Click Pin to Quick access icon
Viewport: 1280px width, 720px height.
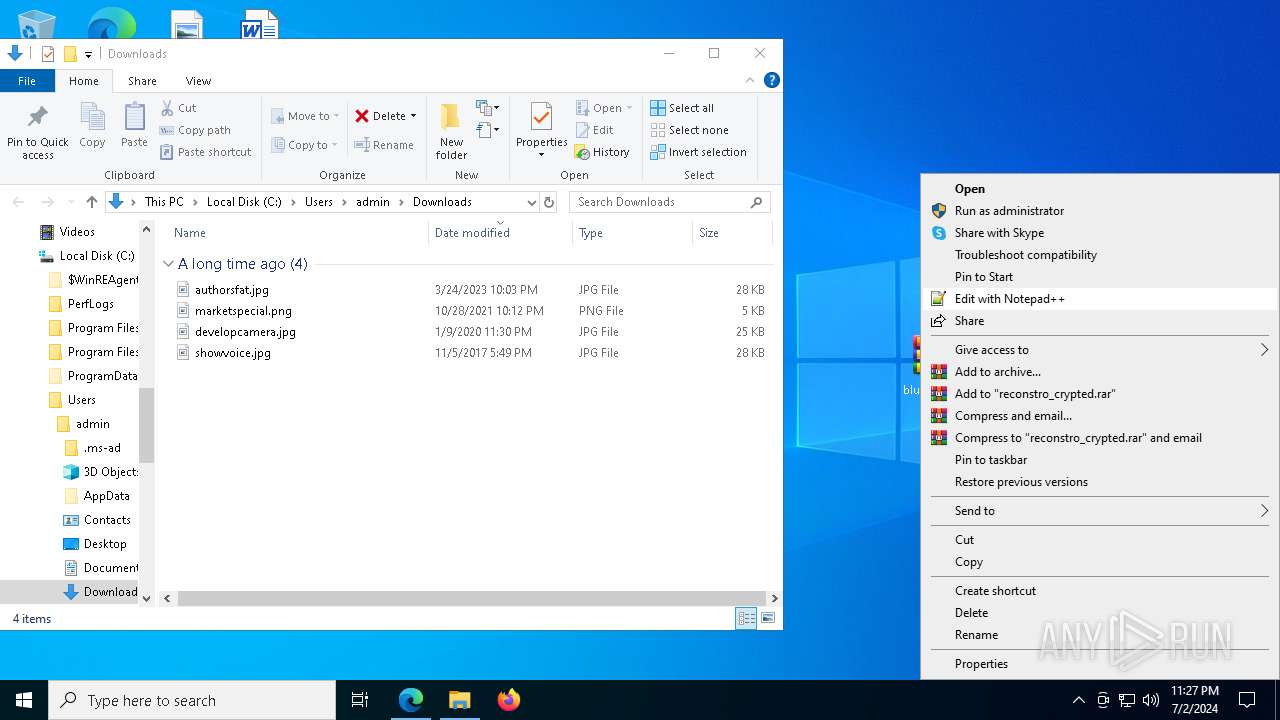tap(37, 118)
